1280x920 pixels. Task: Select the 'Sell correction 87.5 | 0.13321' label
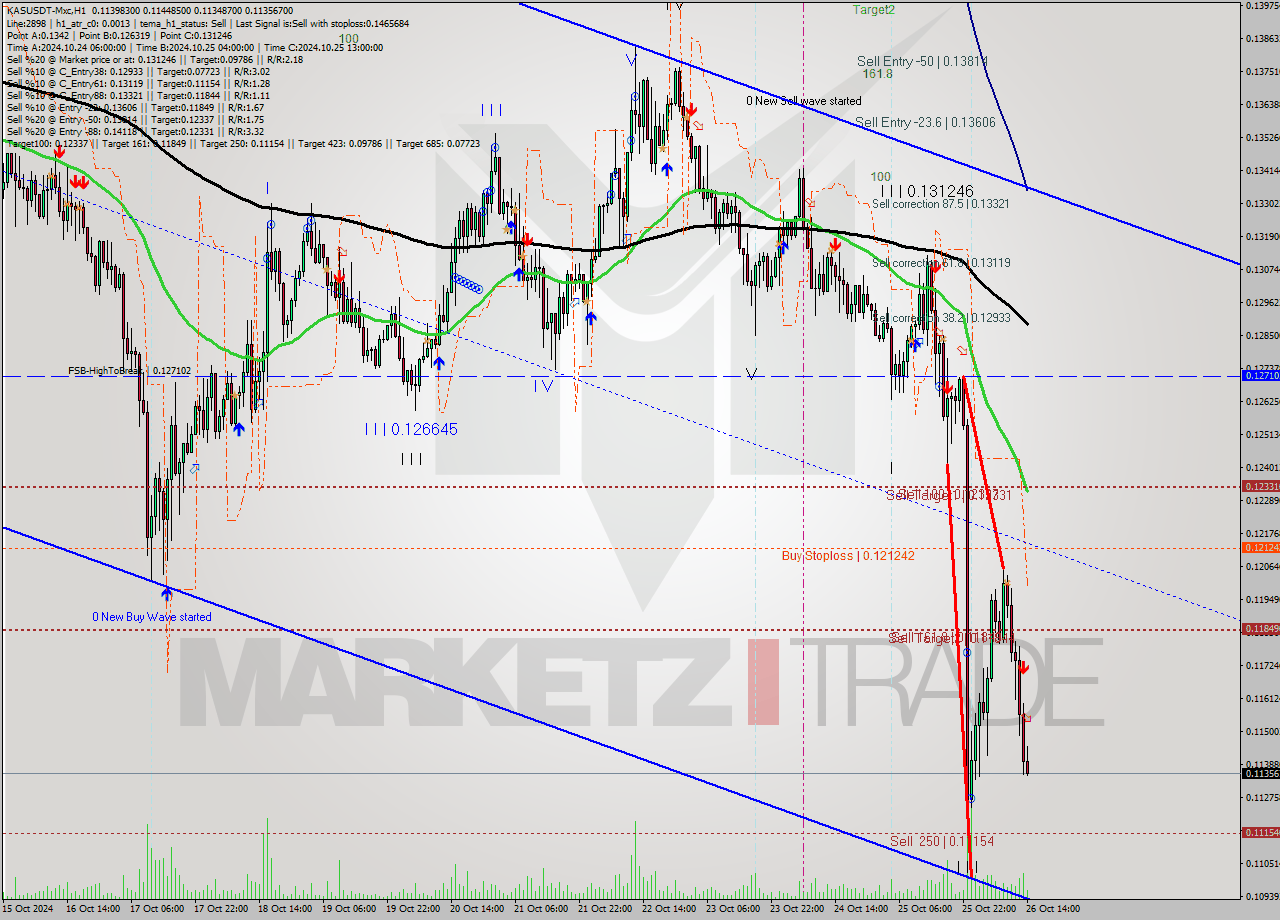[940, 204]
